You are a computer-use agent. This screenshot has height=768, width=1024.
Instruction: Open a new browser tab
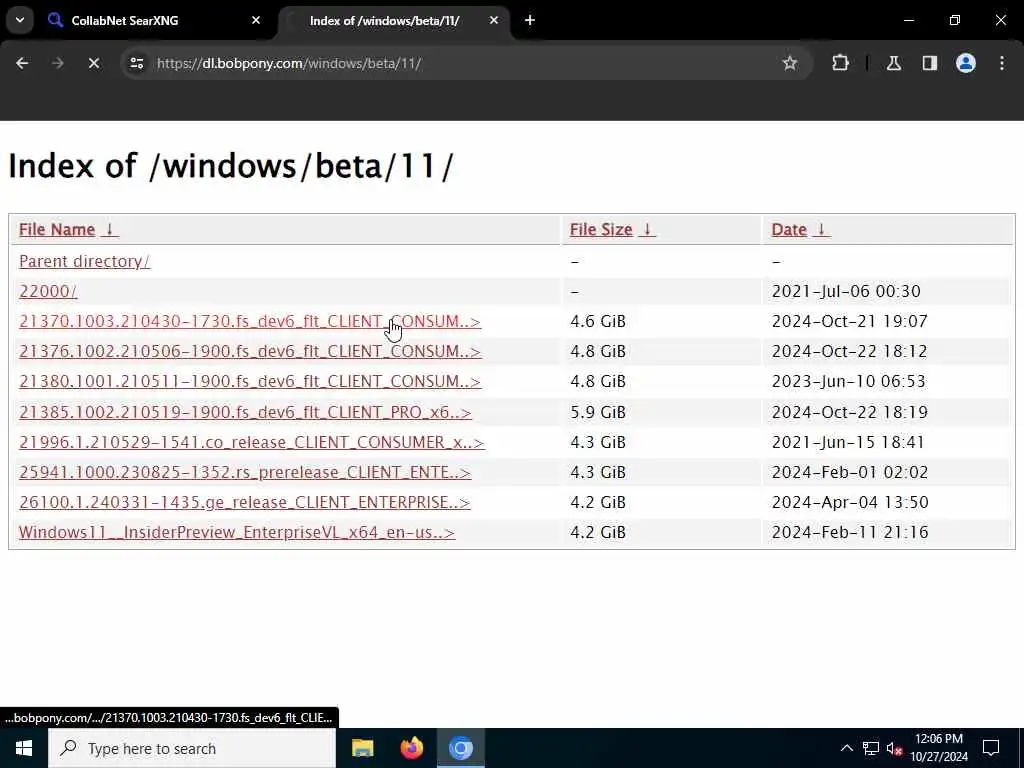click(x=530, y=20)
